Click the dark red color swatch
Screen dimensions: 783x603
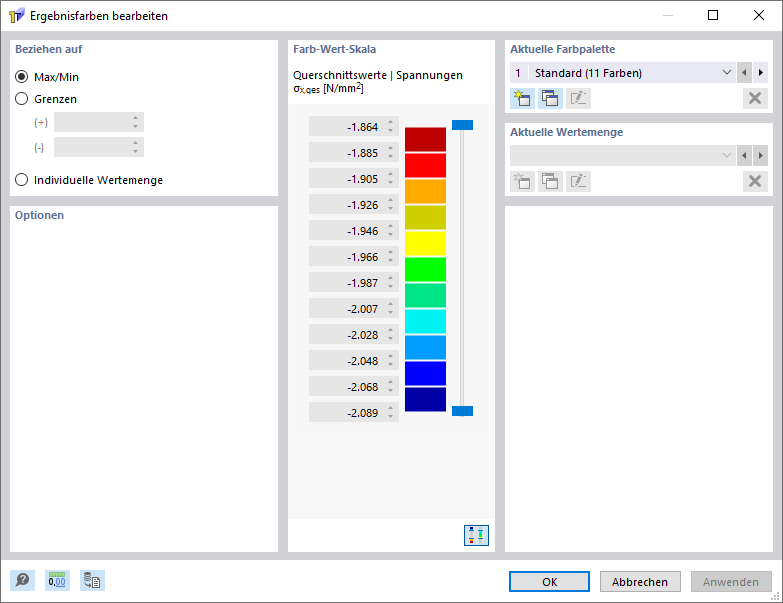(x=425, y=140)
